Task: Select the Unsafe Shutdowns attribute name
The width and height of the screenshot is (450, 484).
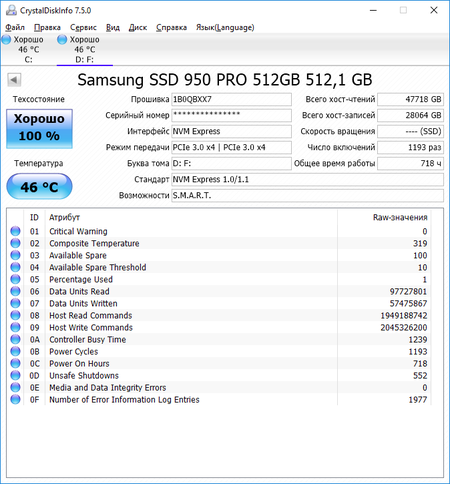Action: coord(84,375)
